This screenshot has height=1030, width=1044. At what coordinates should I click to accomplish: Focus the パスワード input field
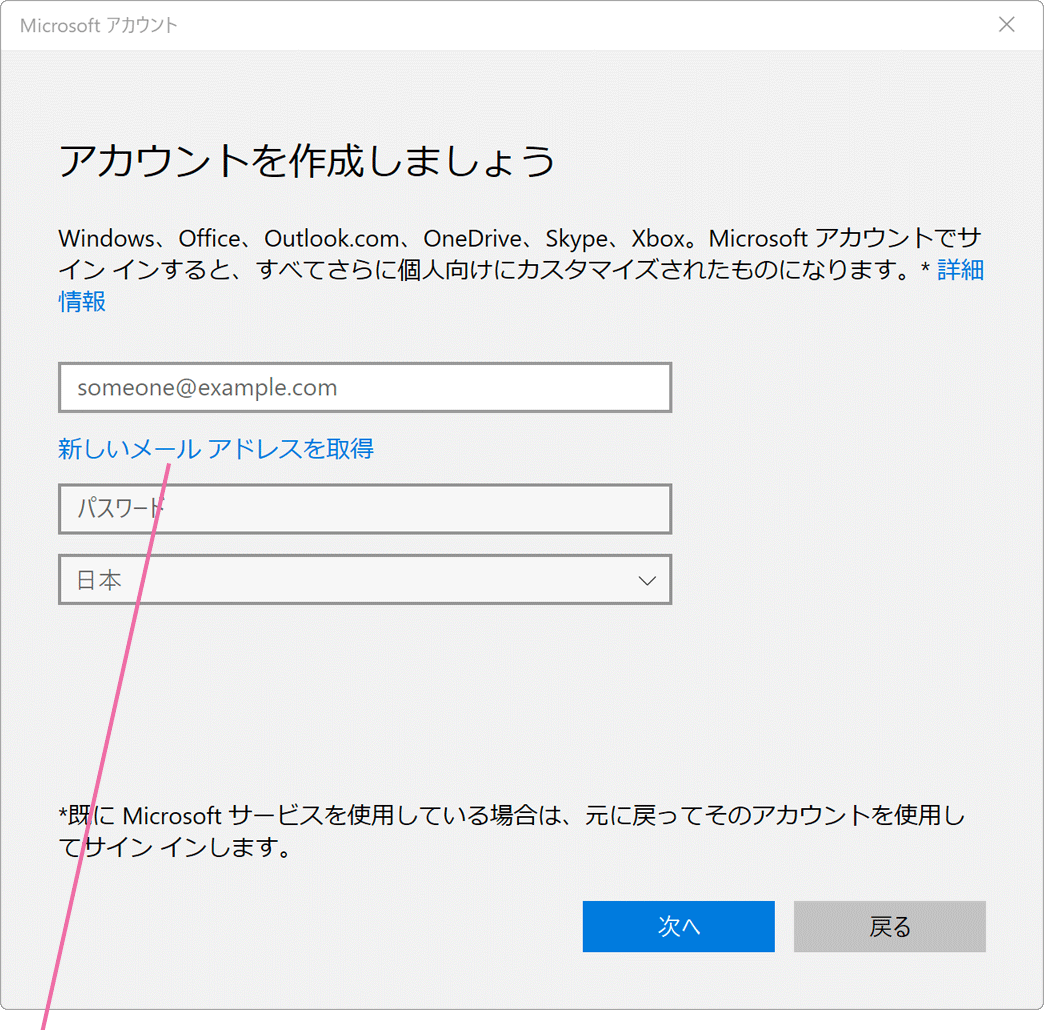click(365, 509)
